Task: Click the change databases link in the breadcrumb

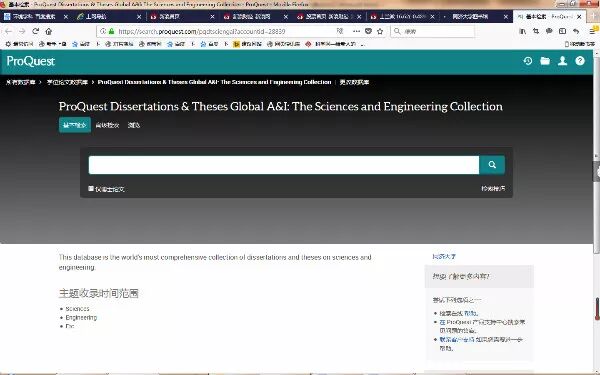Action: point(354,82)
